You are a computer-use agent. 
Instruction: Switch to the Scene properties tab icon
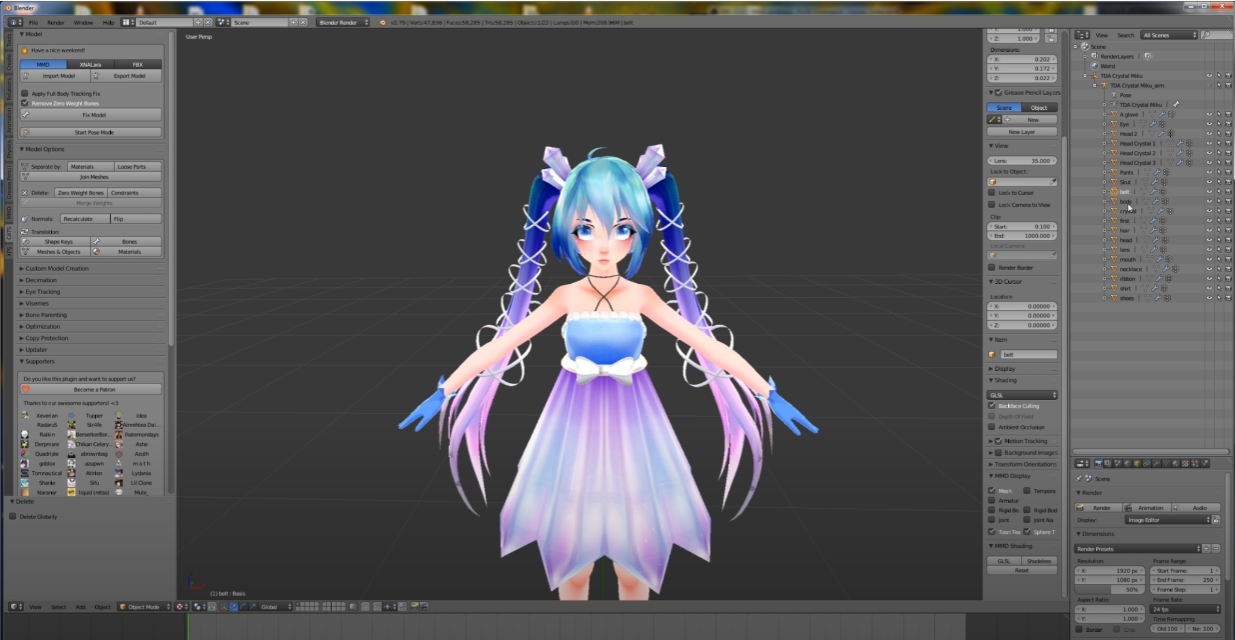1120,463
